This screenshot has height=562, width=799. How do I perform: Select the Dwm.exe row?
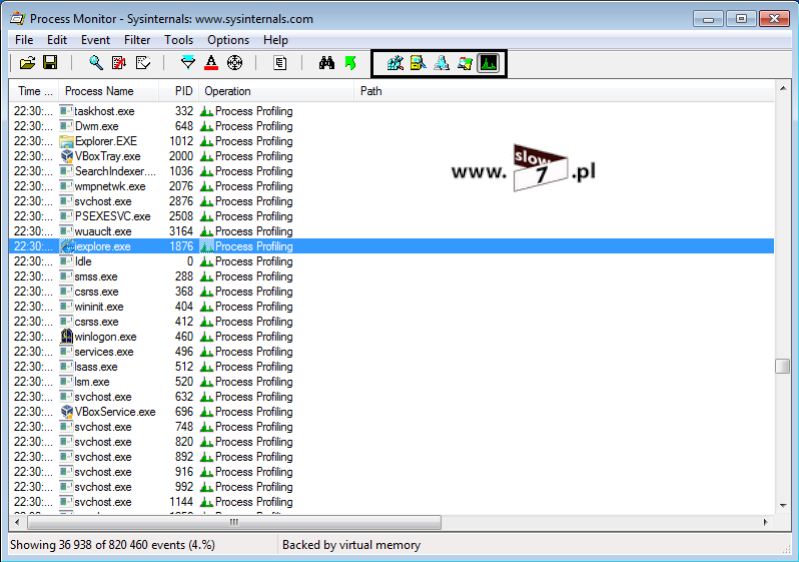pos(391,126)
